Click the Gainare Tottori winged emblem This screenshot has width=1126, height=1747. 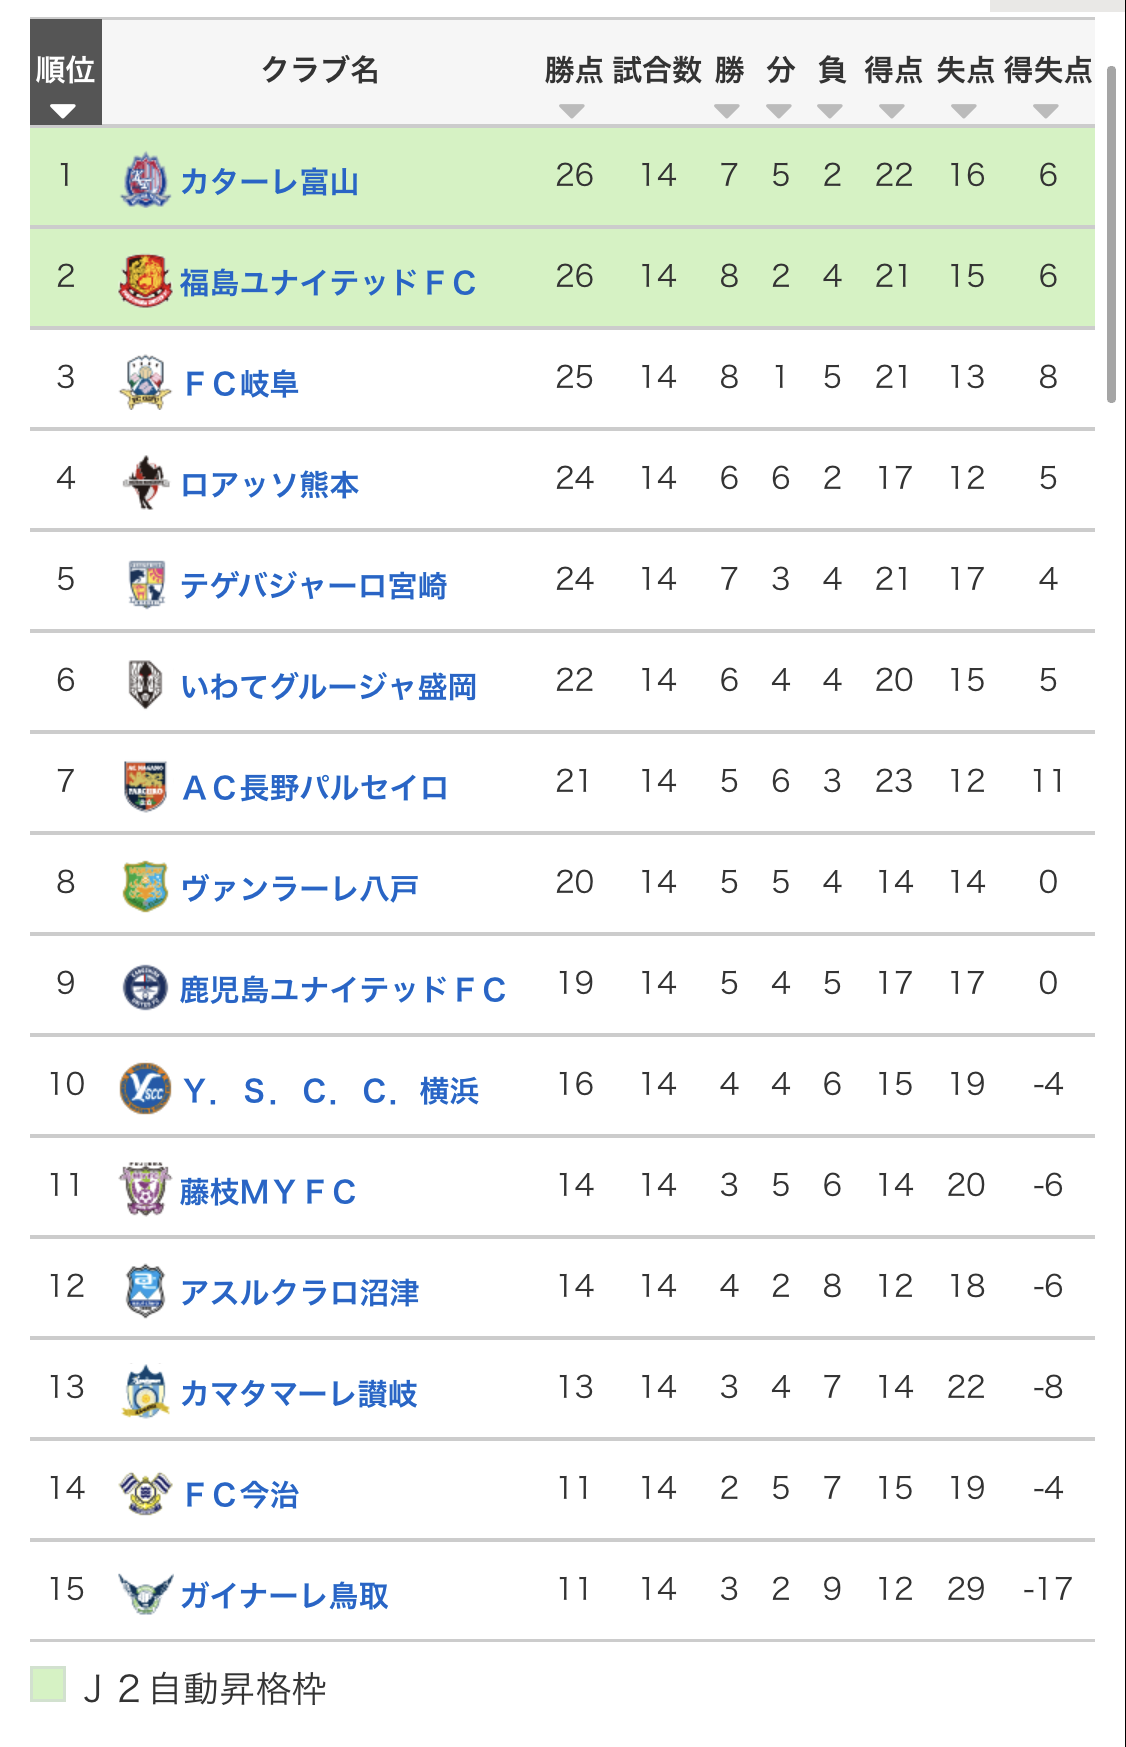coord(145,1594)
